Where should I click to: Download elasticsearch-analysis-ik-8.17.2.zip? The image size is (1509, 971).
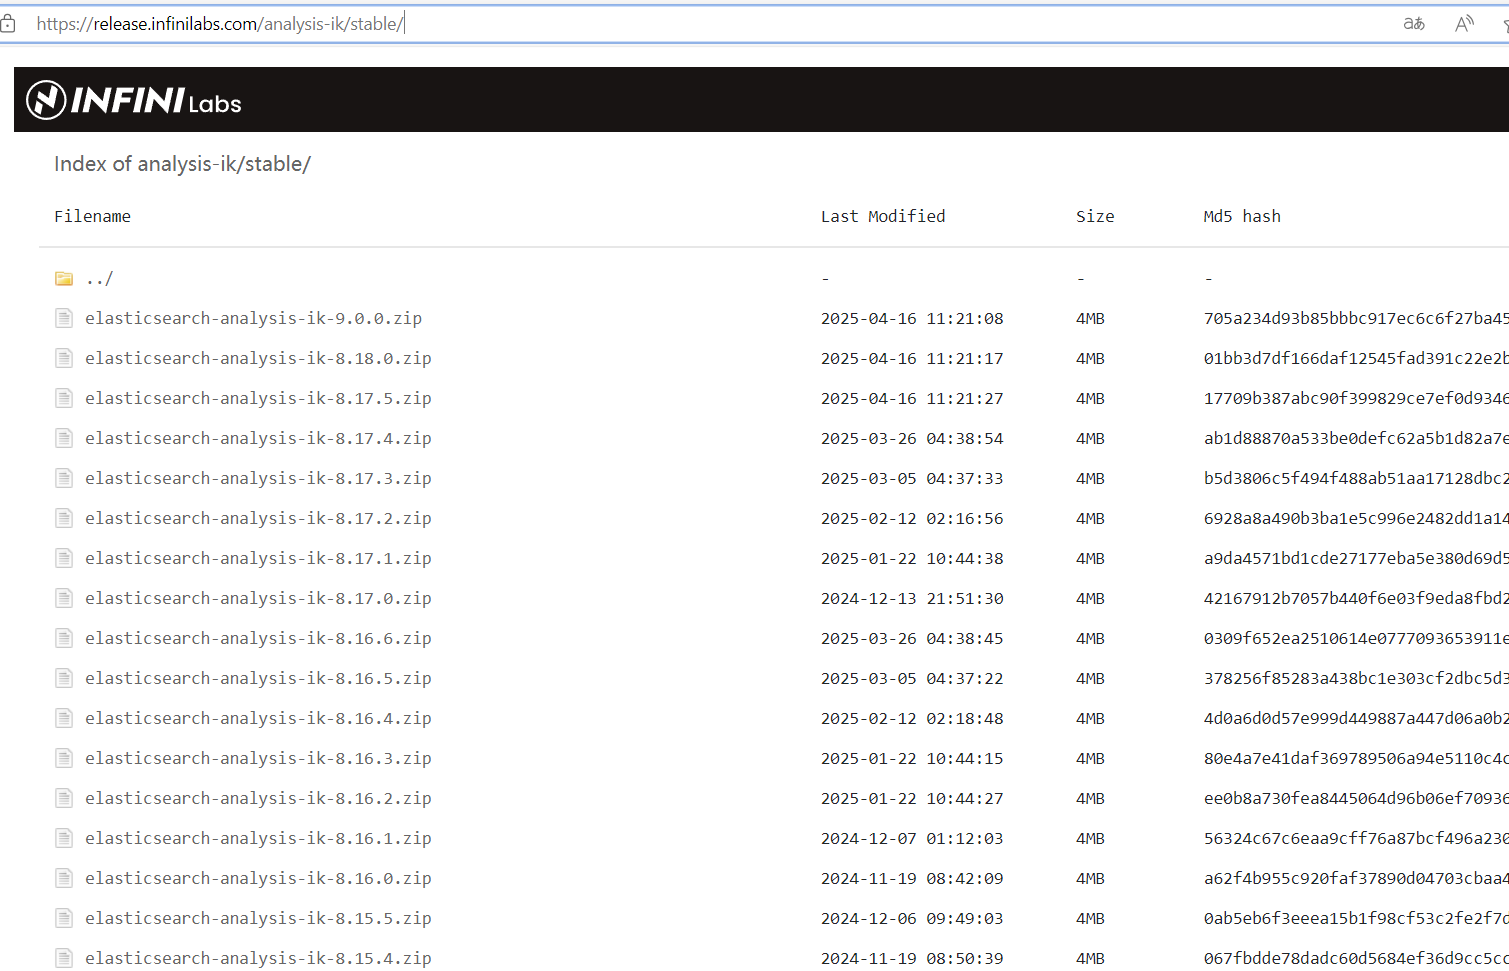point(258,518)
